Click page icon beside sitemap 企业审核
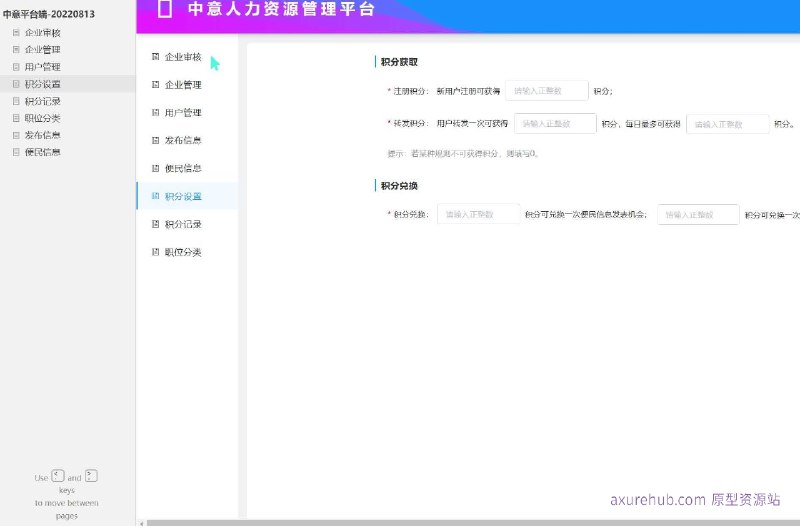Image resolution: width=800 pixels, height=526 pixels. [16, 33]
